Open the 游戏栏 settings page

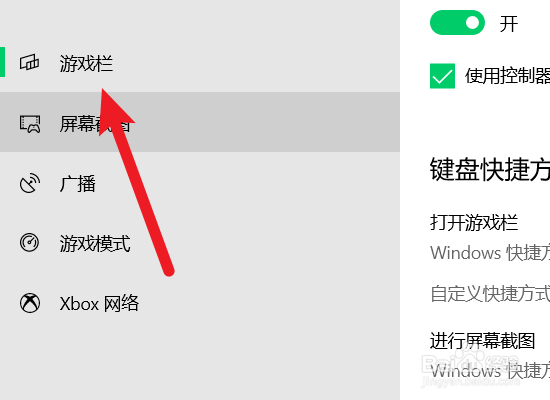pyautogui.click(x=200, y=63)
